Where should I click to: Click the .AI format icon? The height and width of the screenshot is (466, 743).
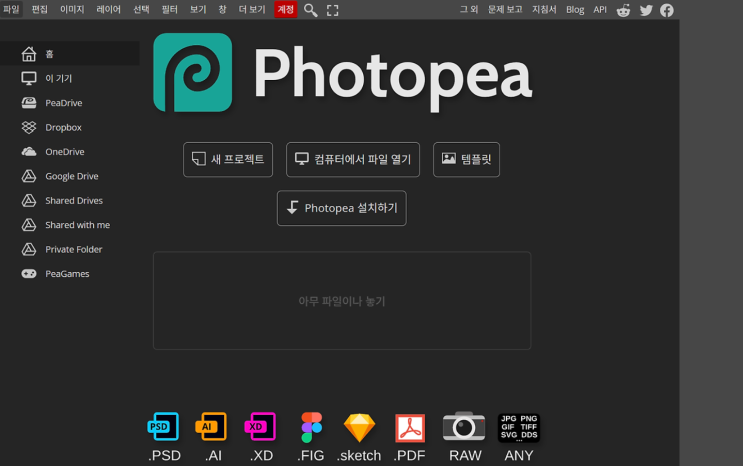pyautogui.click(x=211, y=426)
